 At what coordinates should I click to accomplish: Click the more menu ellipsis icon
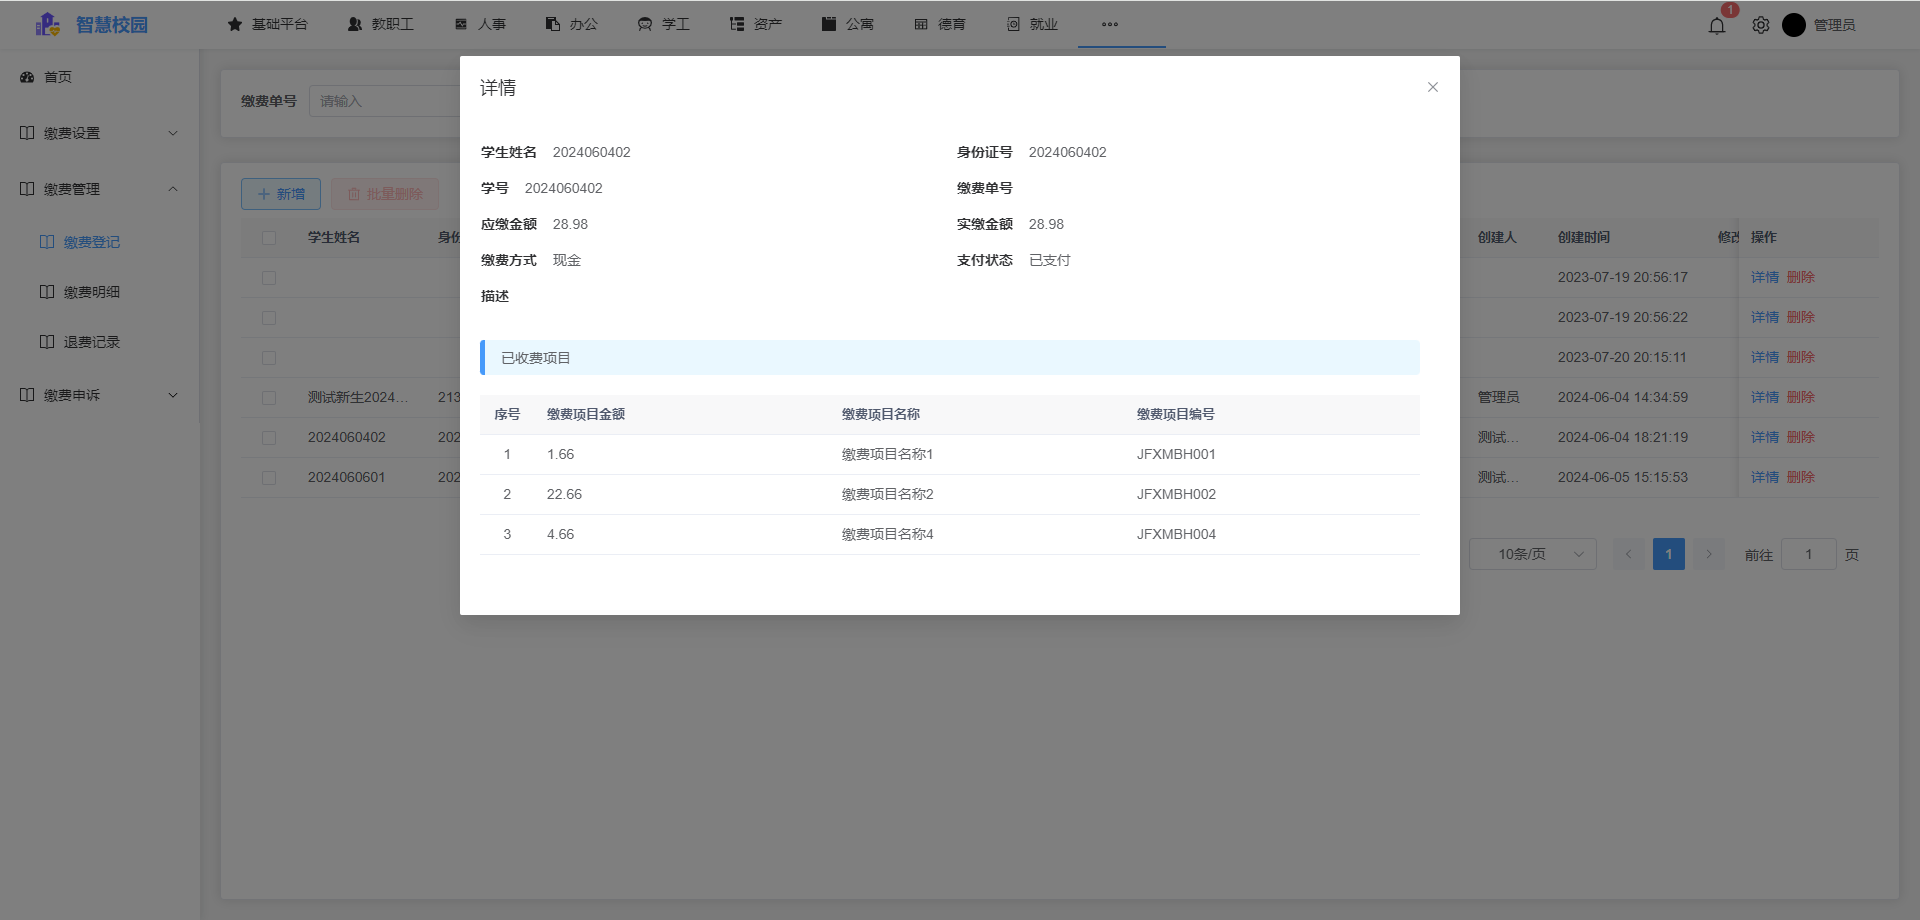coord(1110,24)
